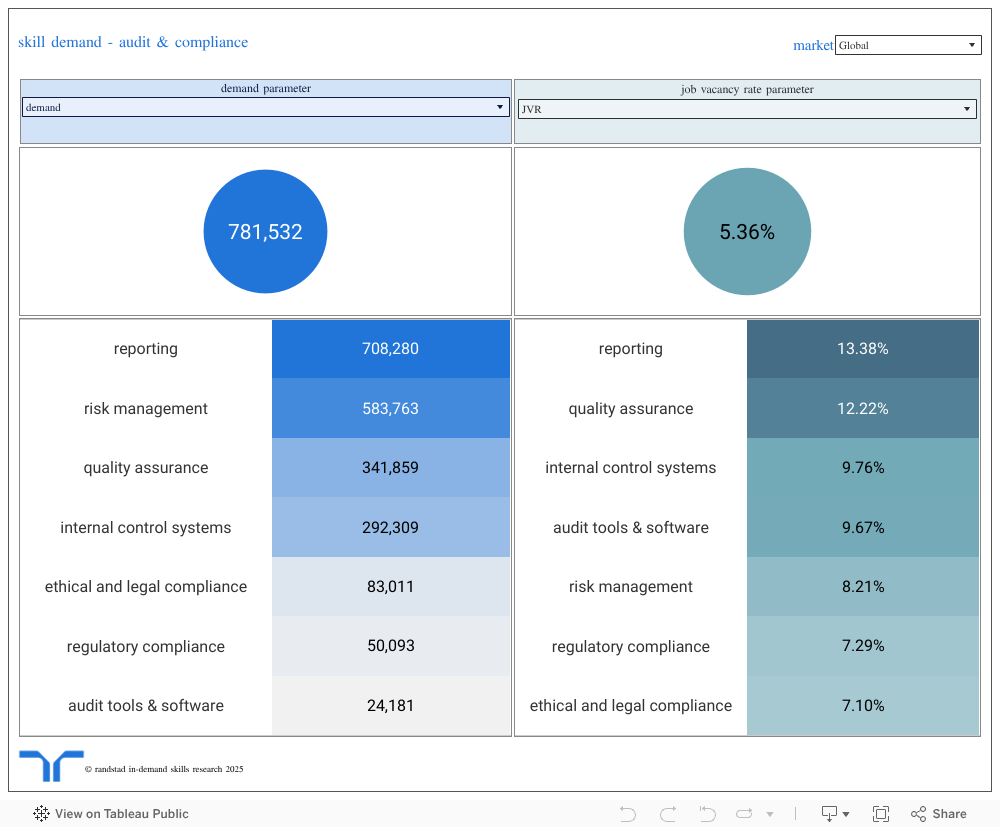Click the risk management 583,763 cell
This screenshot has height=827, width=1000.
390,408
